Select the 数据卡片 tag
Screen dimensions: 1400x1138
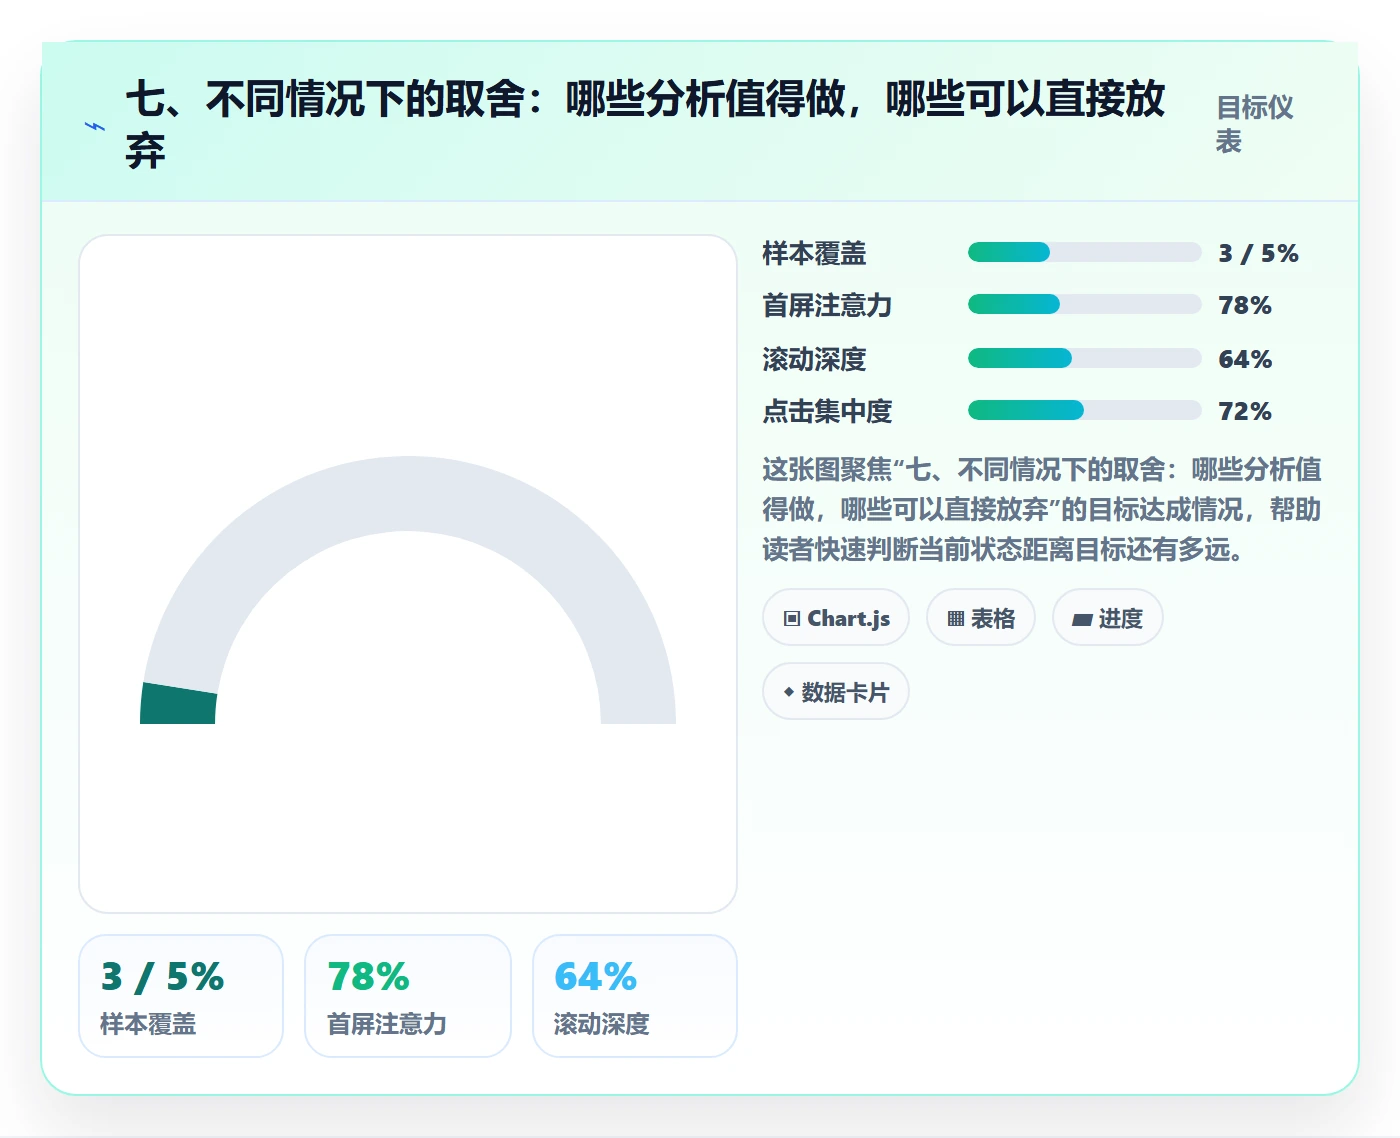pos(836,691)
